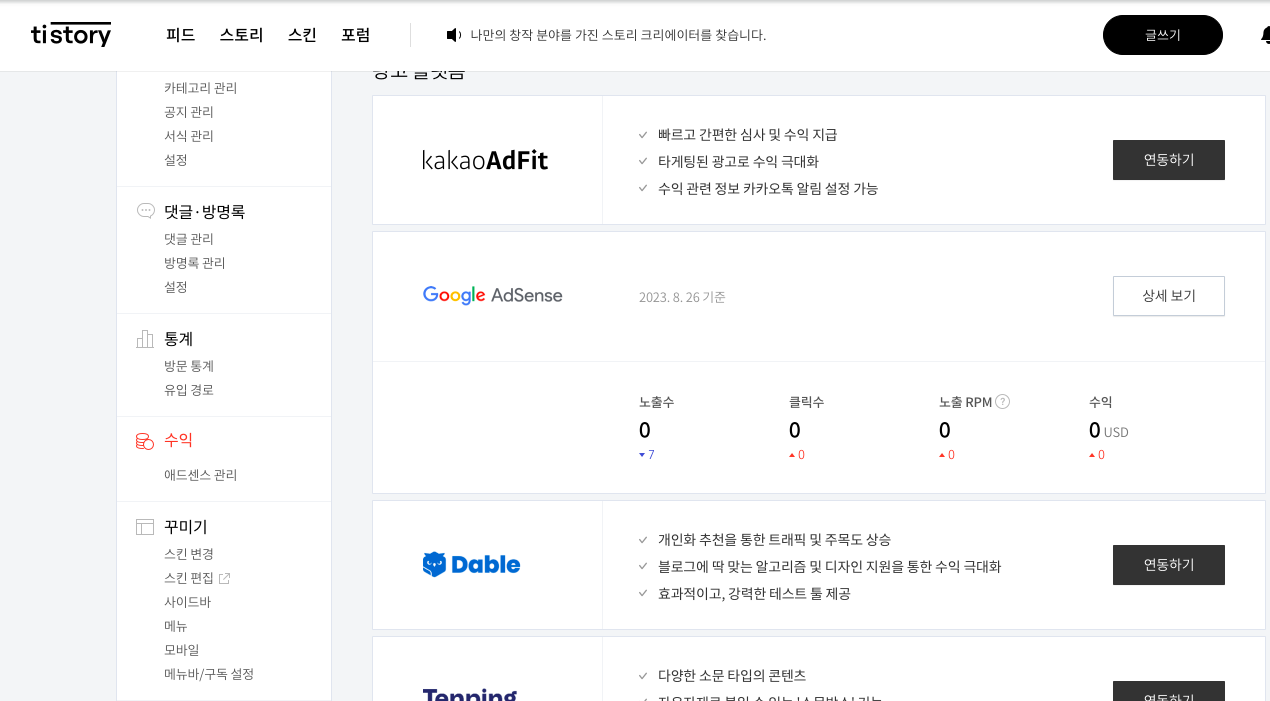Click the 글쓰기 button
The width and height of the screenshot is (1270, 701).
(x=1163, y=35)
